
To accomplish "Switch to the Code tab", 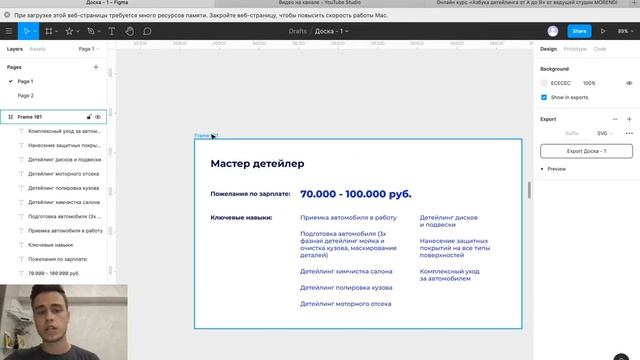I will click(600, 49).
